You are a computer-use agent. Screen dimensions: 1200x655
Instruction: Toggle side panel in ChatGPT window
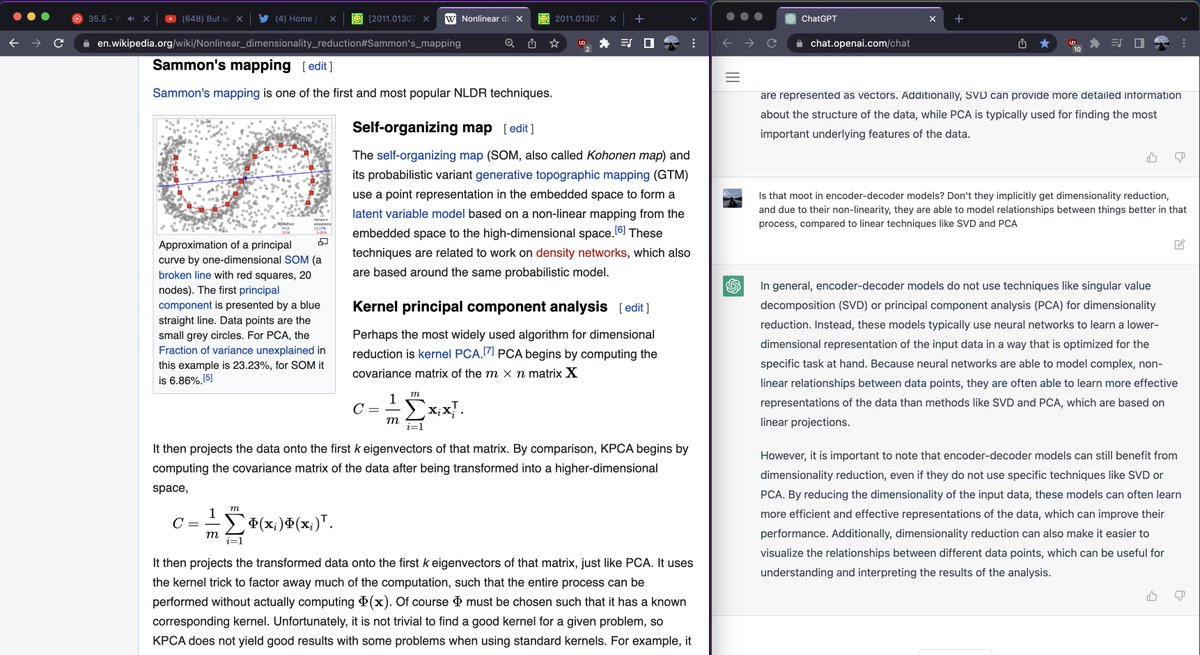(1137, 43)
